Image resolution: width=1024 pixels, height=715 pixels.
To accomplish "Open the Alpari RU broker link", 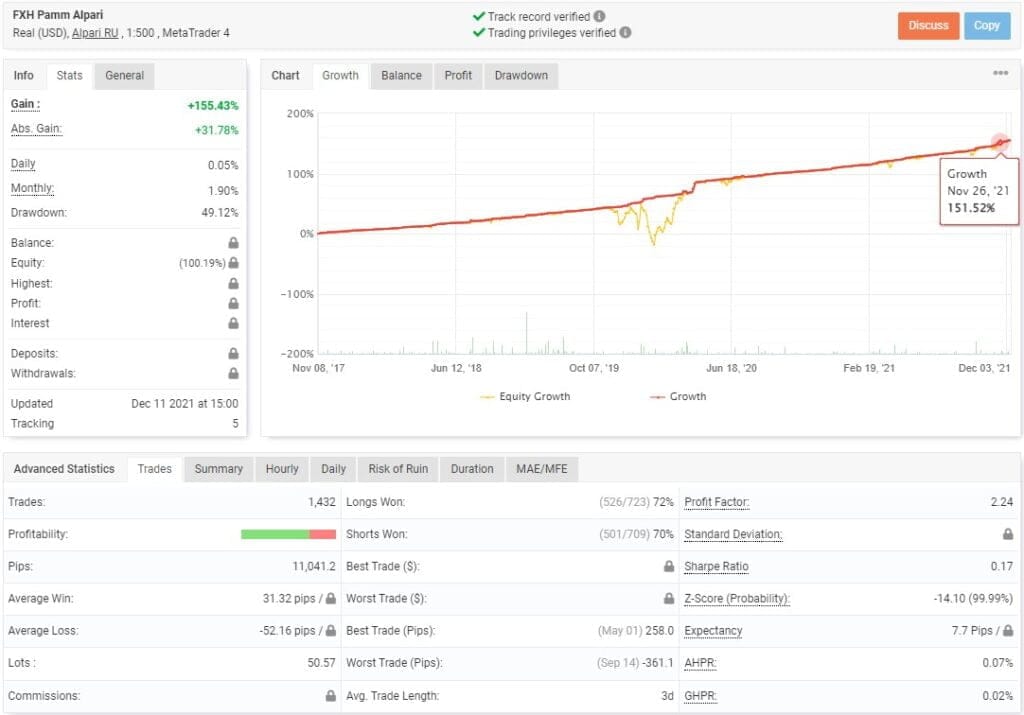I will pos(94,31).
